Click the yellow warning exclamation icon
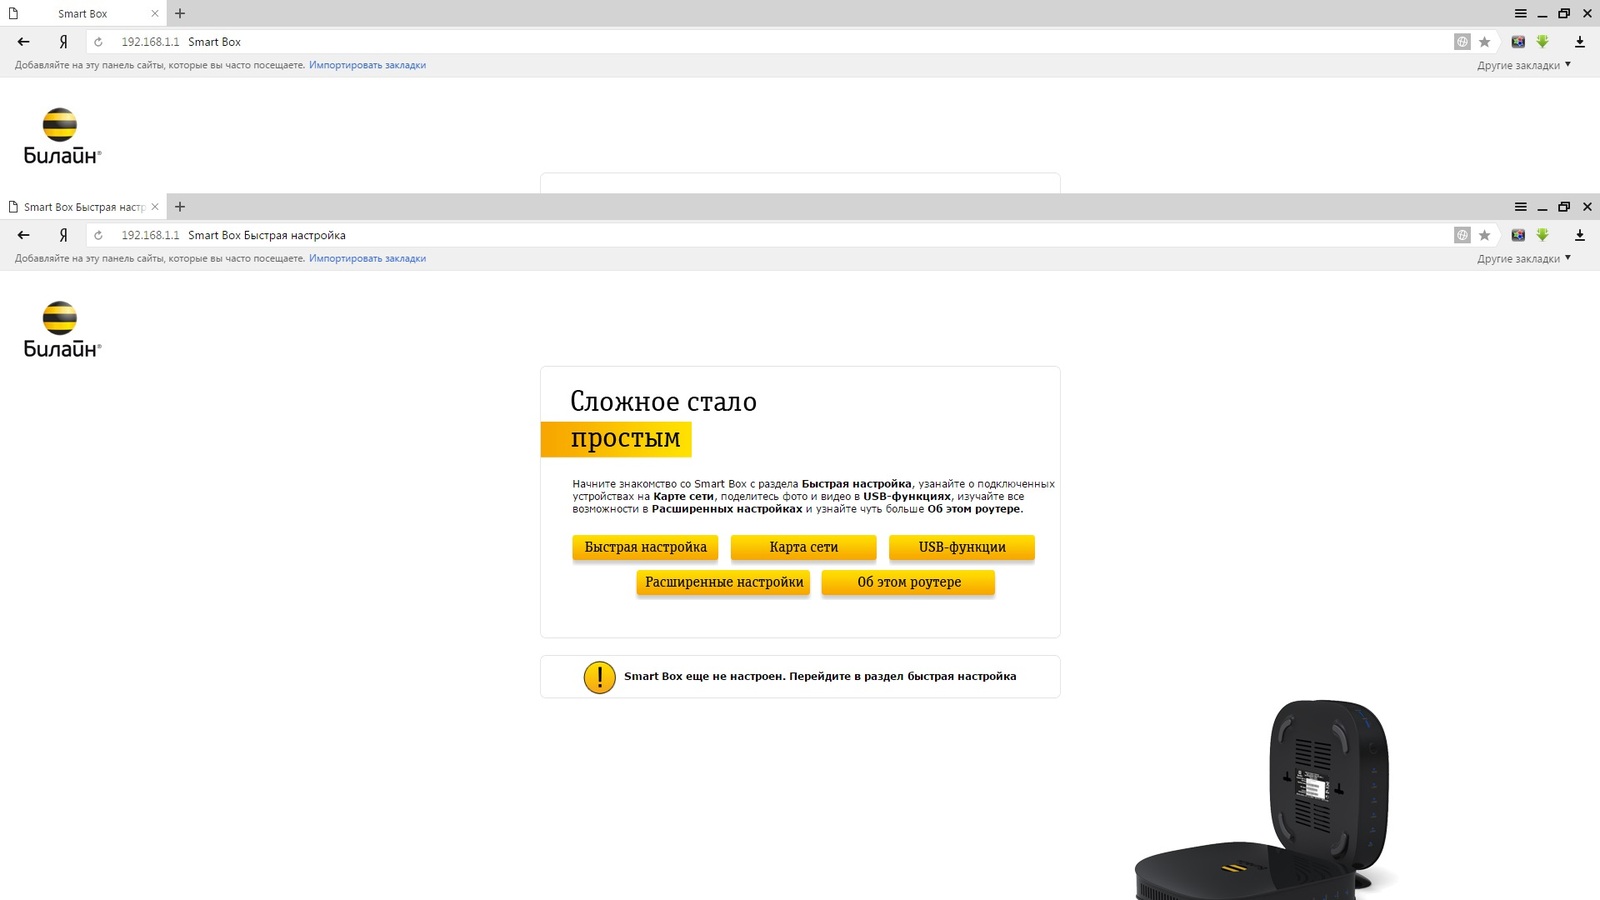 pos(599,677)
